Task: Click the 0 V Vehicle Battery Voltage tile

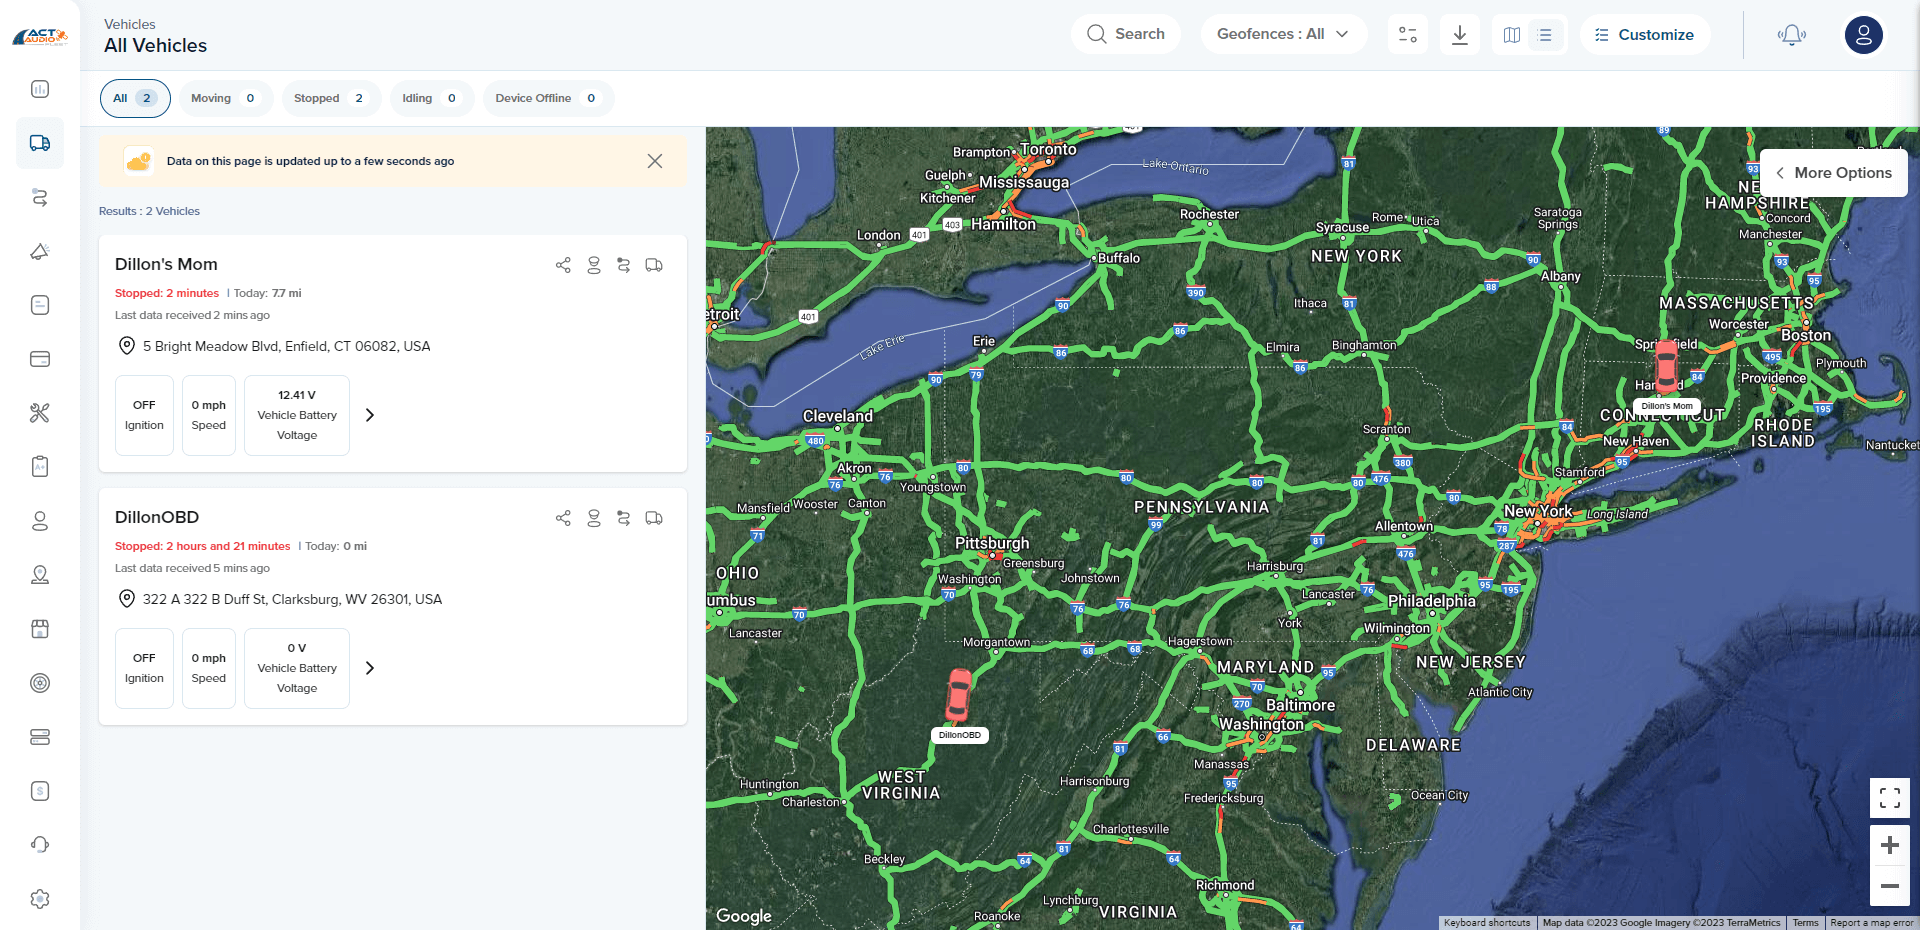Action: tap(297, 668)
